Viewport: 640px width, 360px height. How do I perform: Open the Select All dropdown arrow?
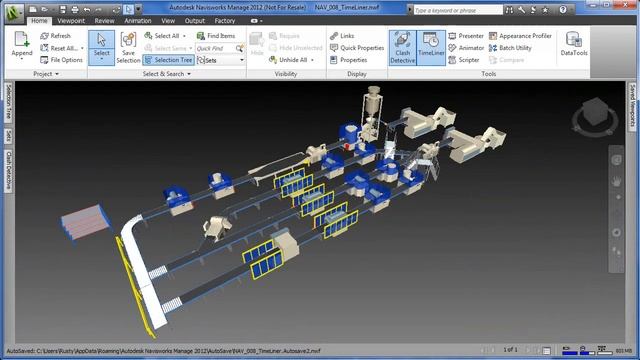[x=184, y=36]
